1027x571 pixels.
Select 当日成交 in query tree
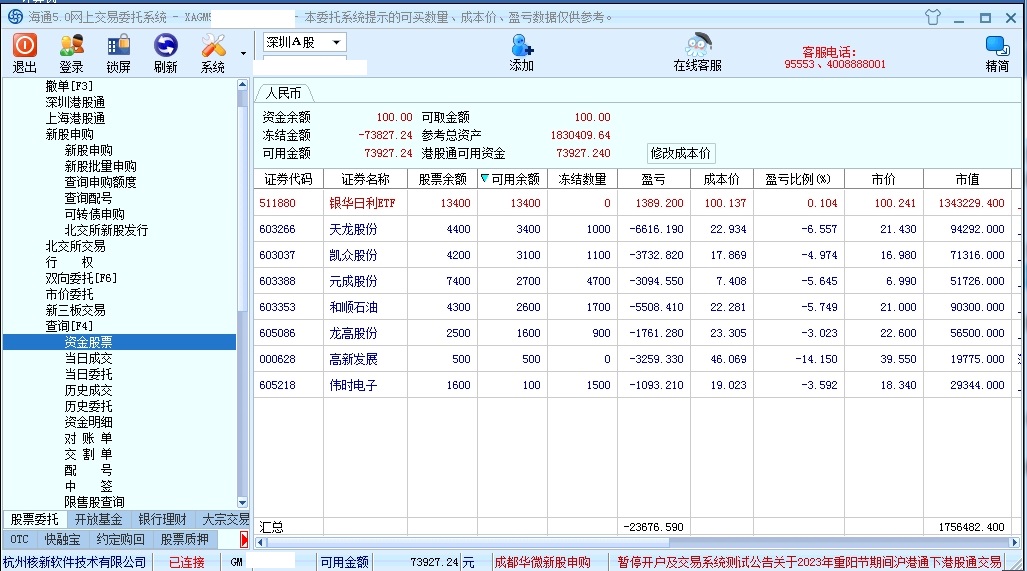[x=88, y=358]
